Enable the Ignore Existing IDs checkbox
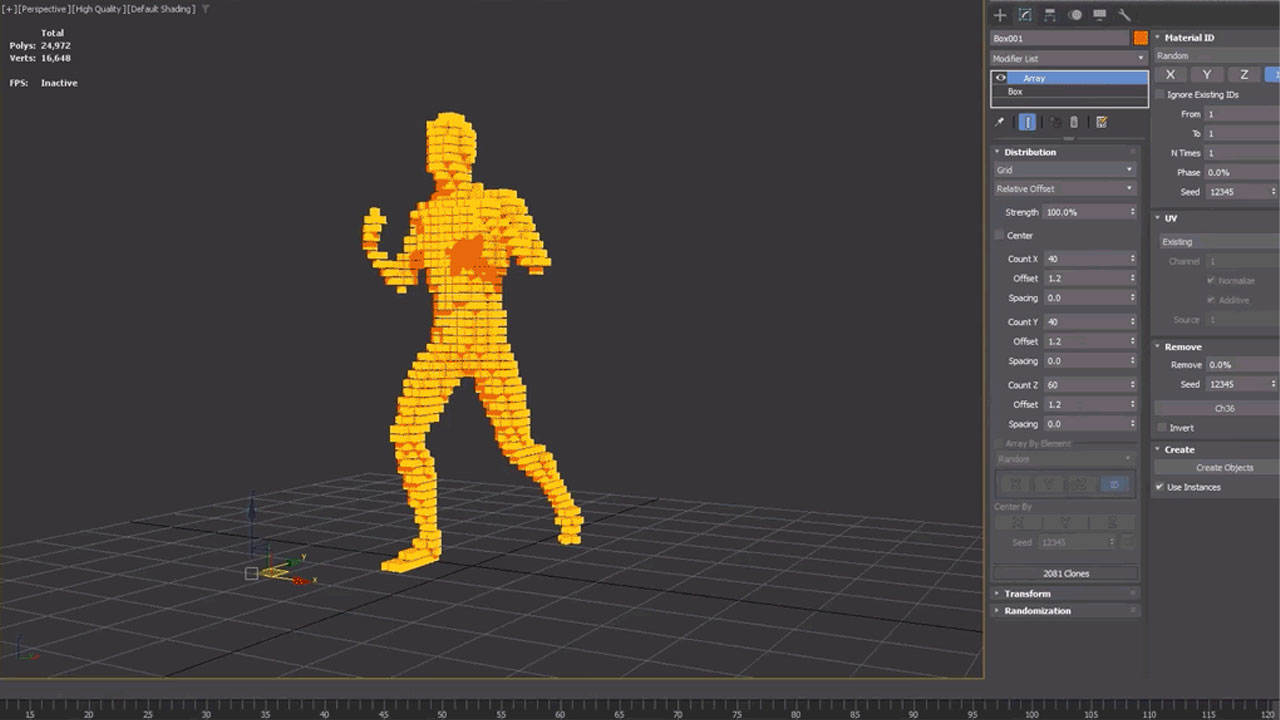Image resolution: width=1280 pixels, height=720 pixels. [1159, 94]
